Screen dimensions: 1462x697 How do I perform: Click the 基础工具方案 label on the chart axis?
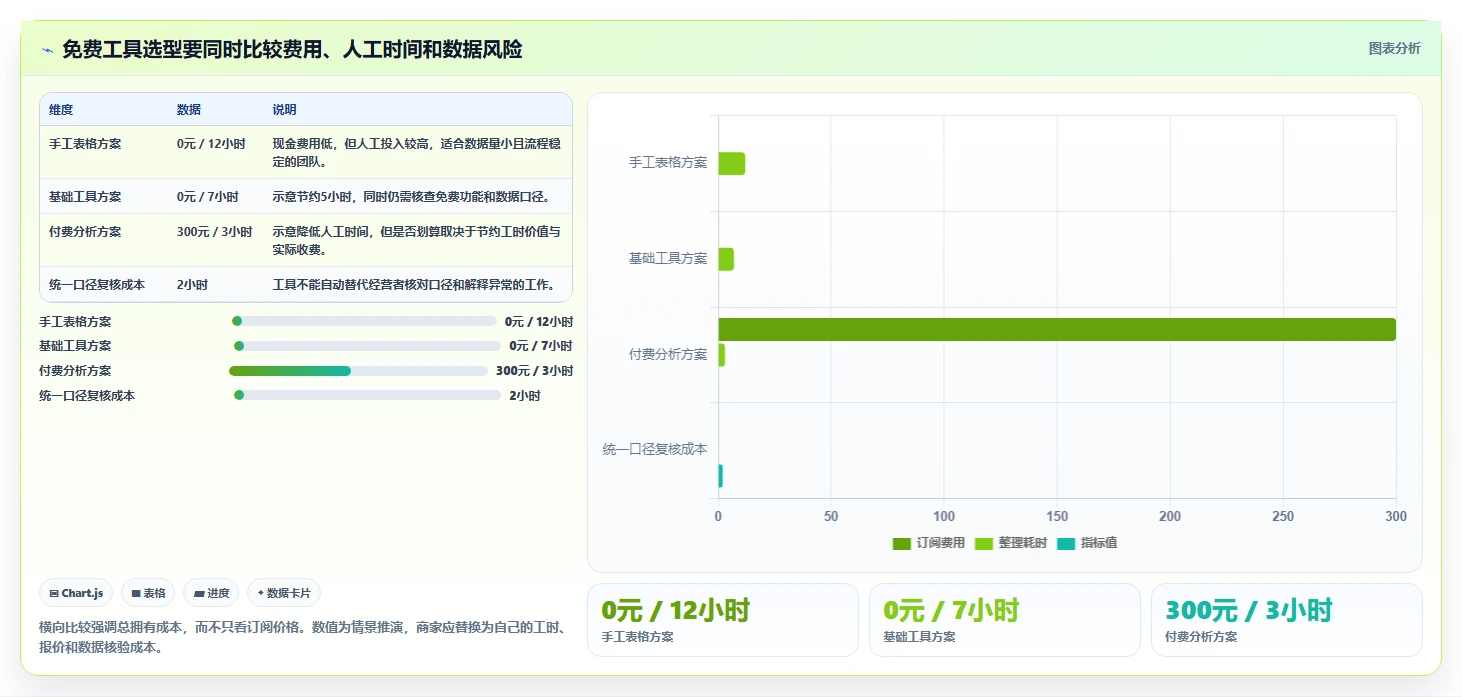coord(668,258)
